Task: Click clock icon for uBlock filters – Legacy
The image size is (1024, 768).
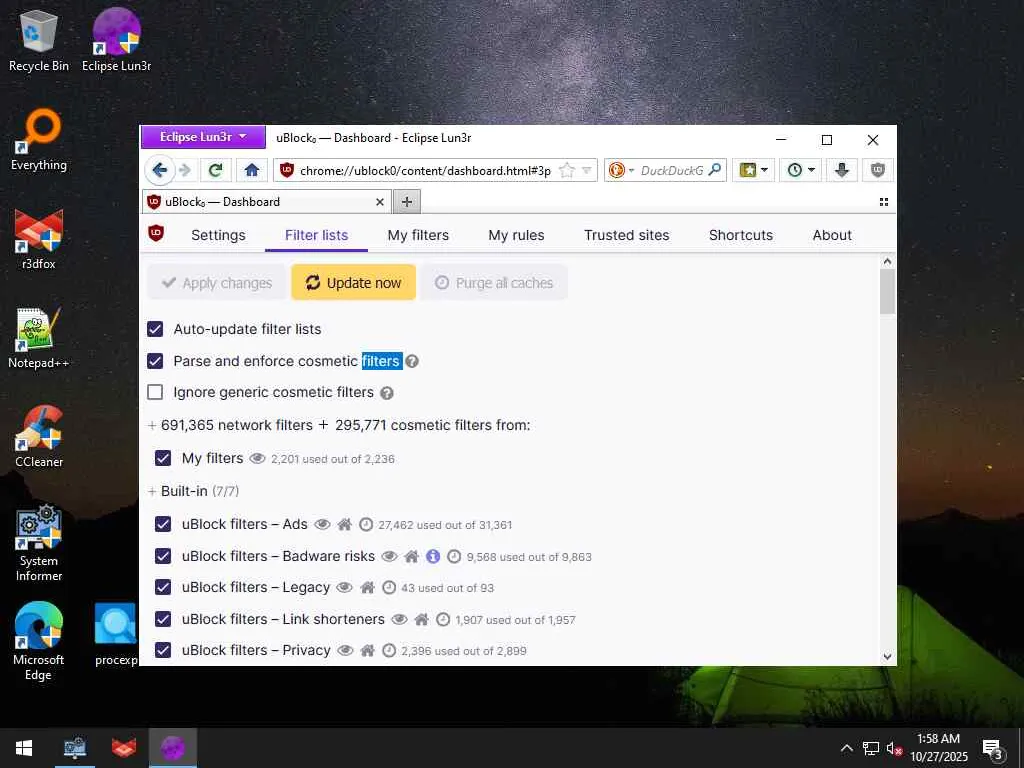Action: coord(389,587)
